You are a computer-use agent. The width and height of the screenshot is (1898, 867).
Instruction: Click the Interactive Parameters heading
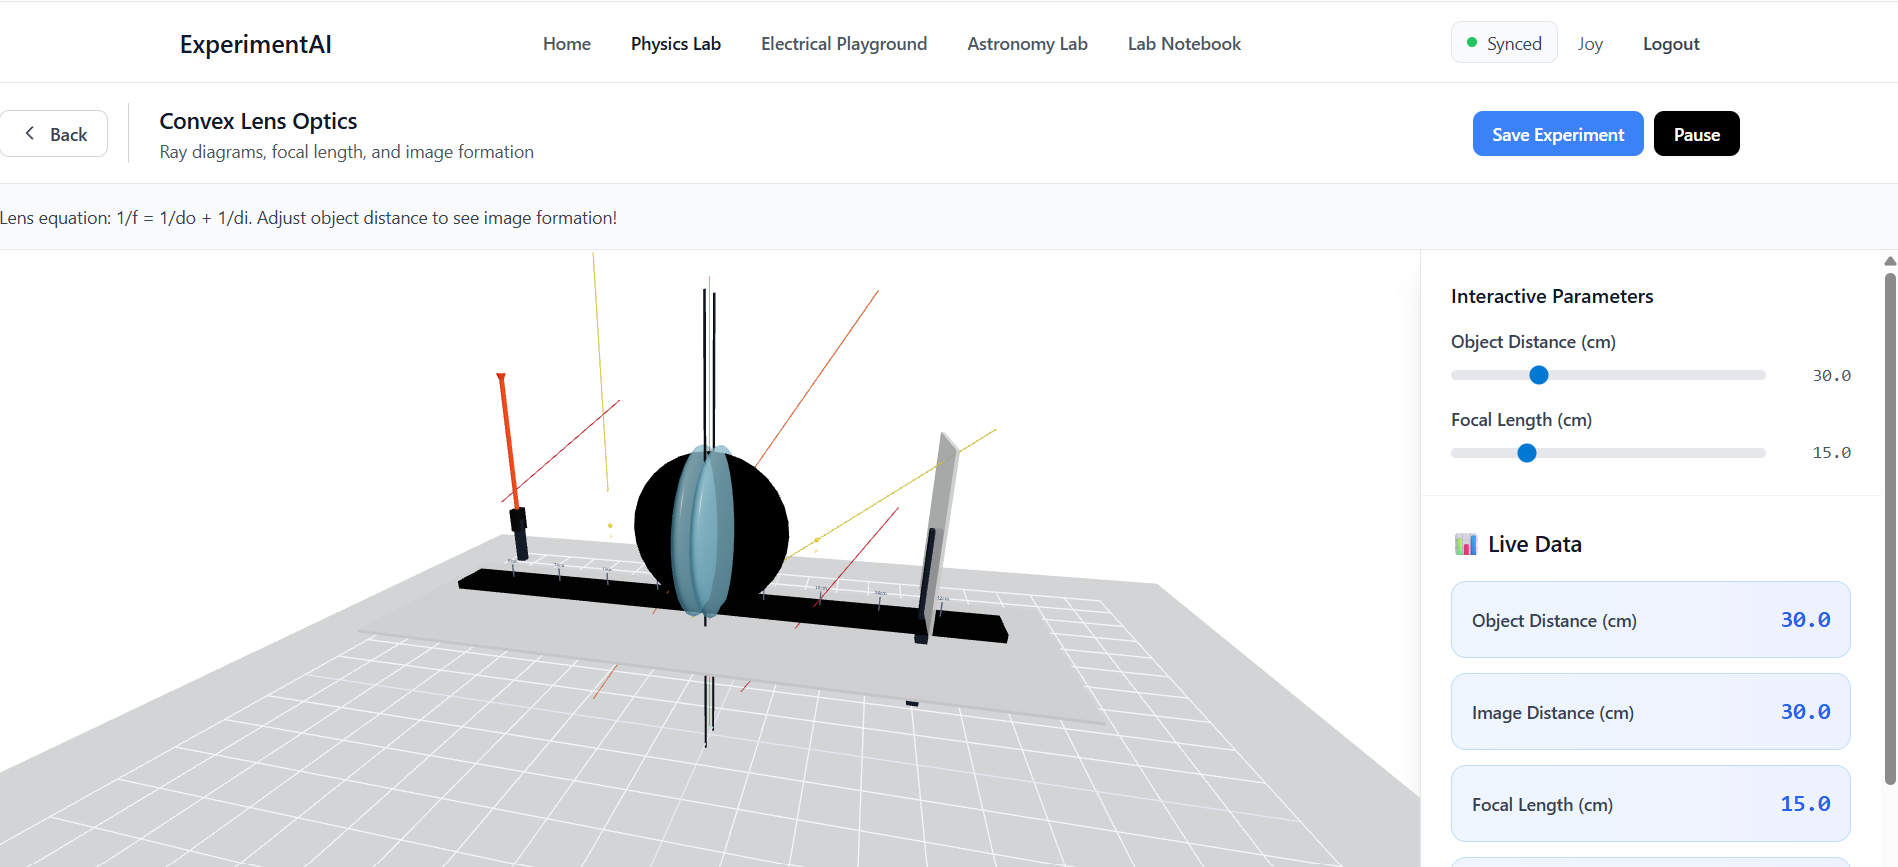1552,296
